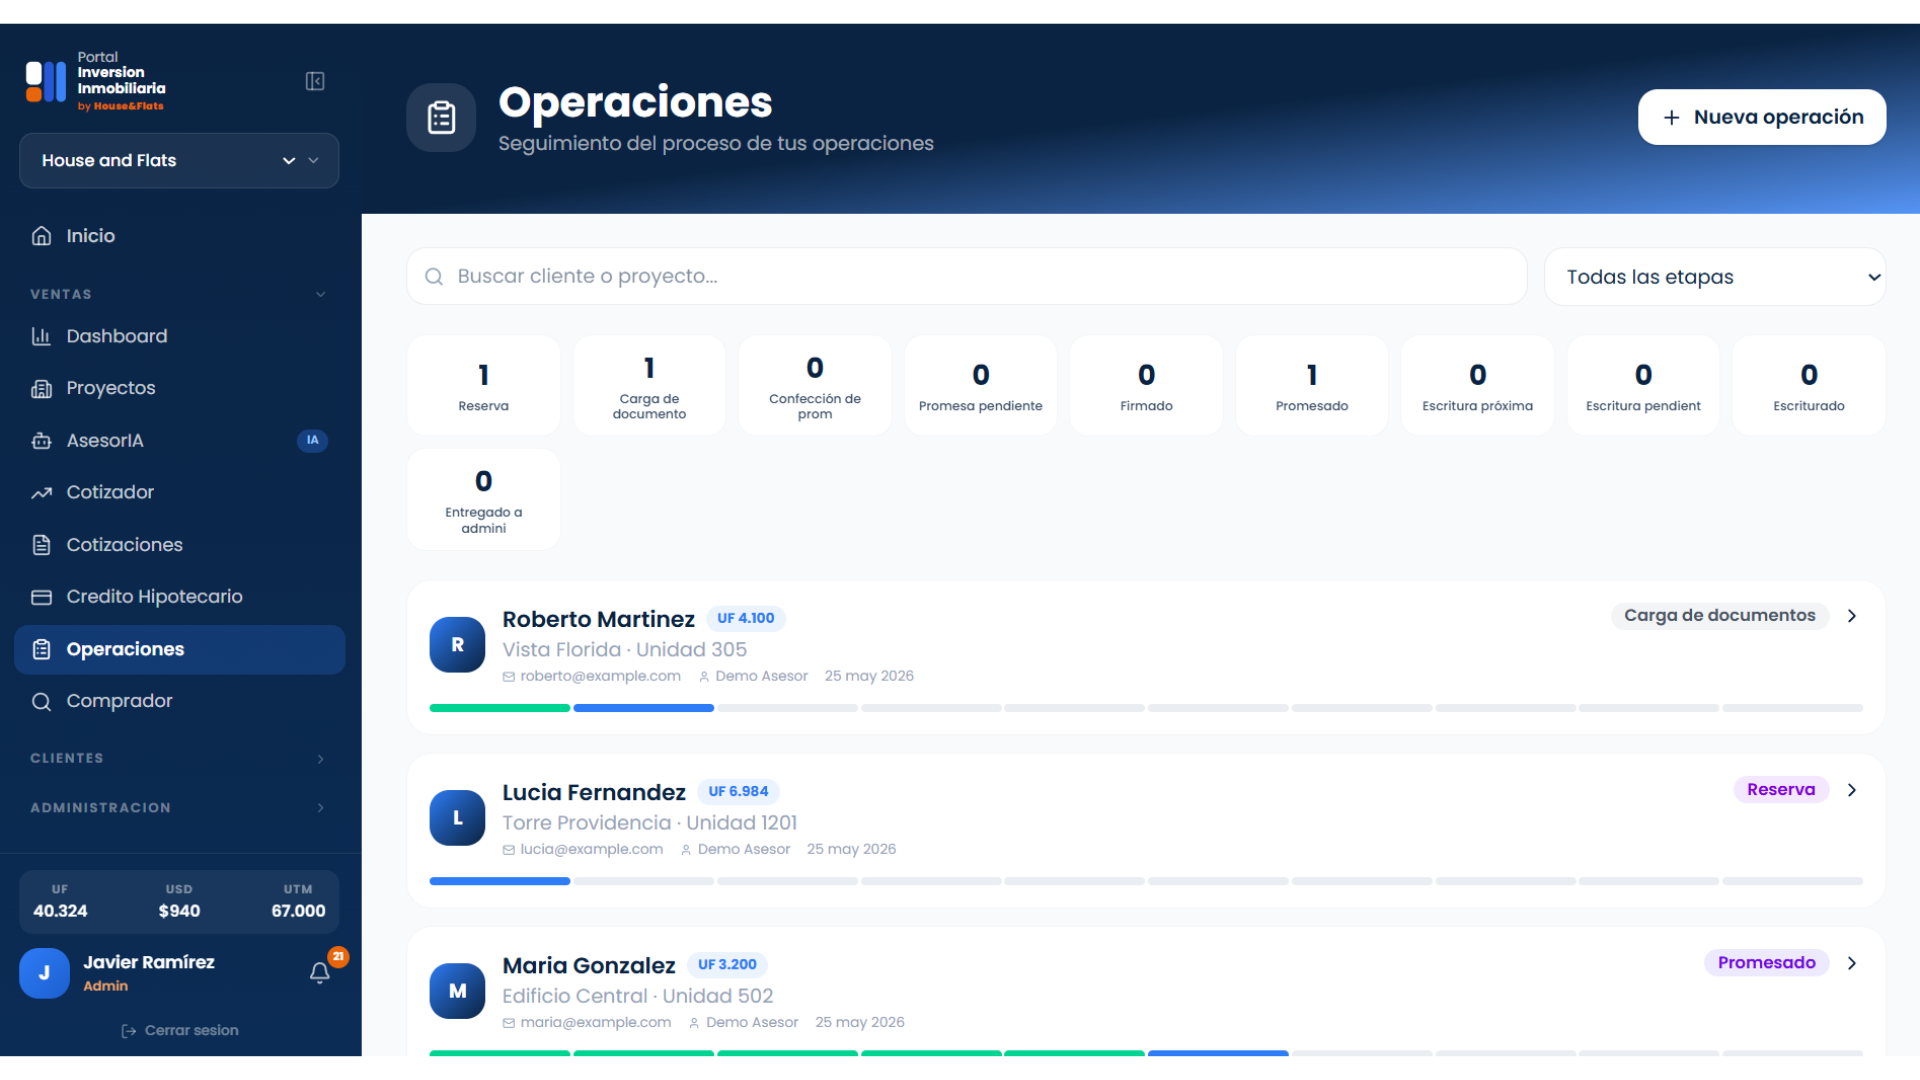1920x1080 pixels.
Task: Click Roberto Martinez progress bar
Action: 1146,708
